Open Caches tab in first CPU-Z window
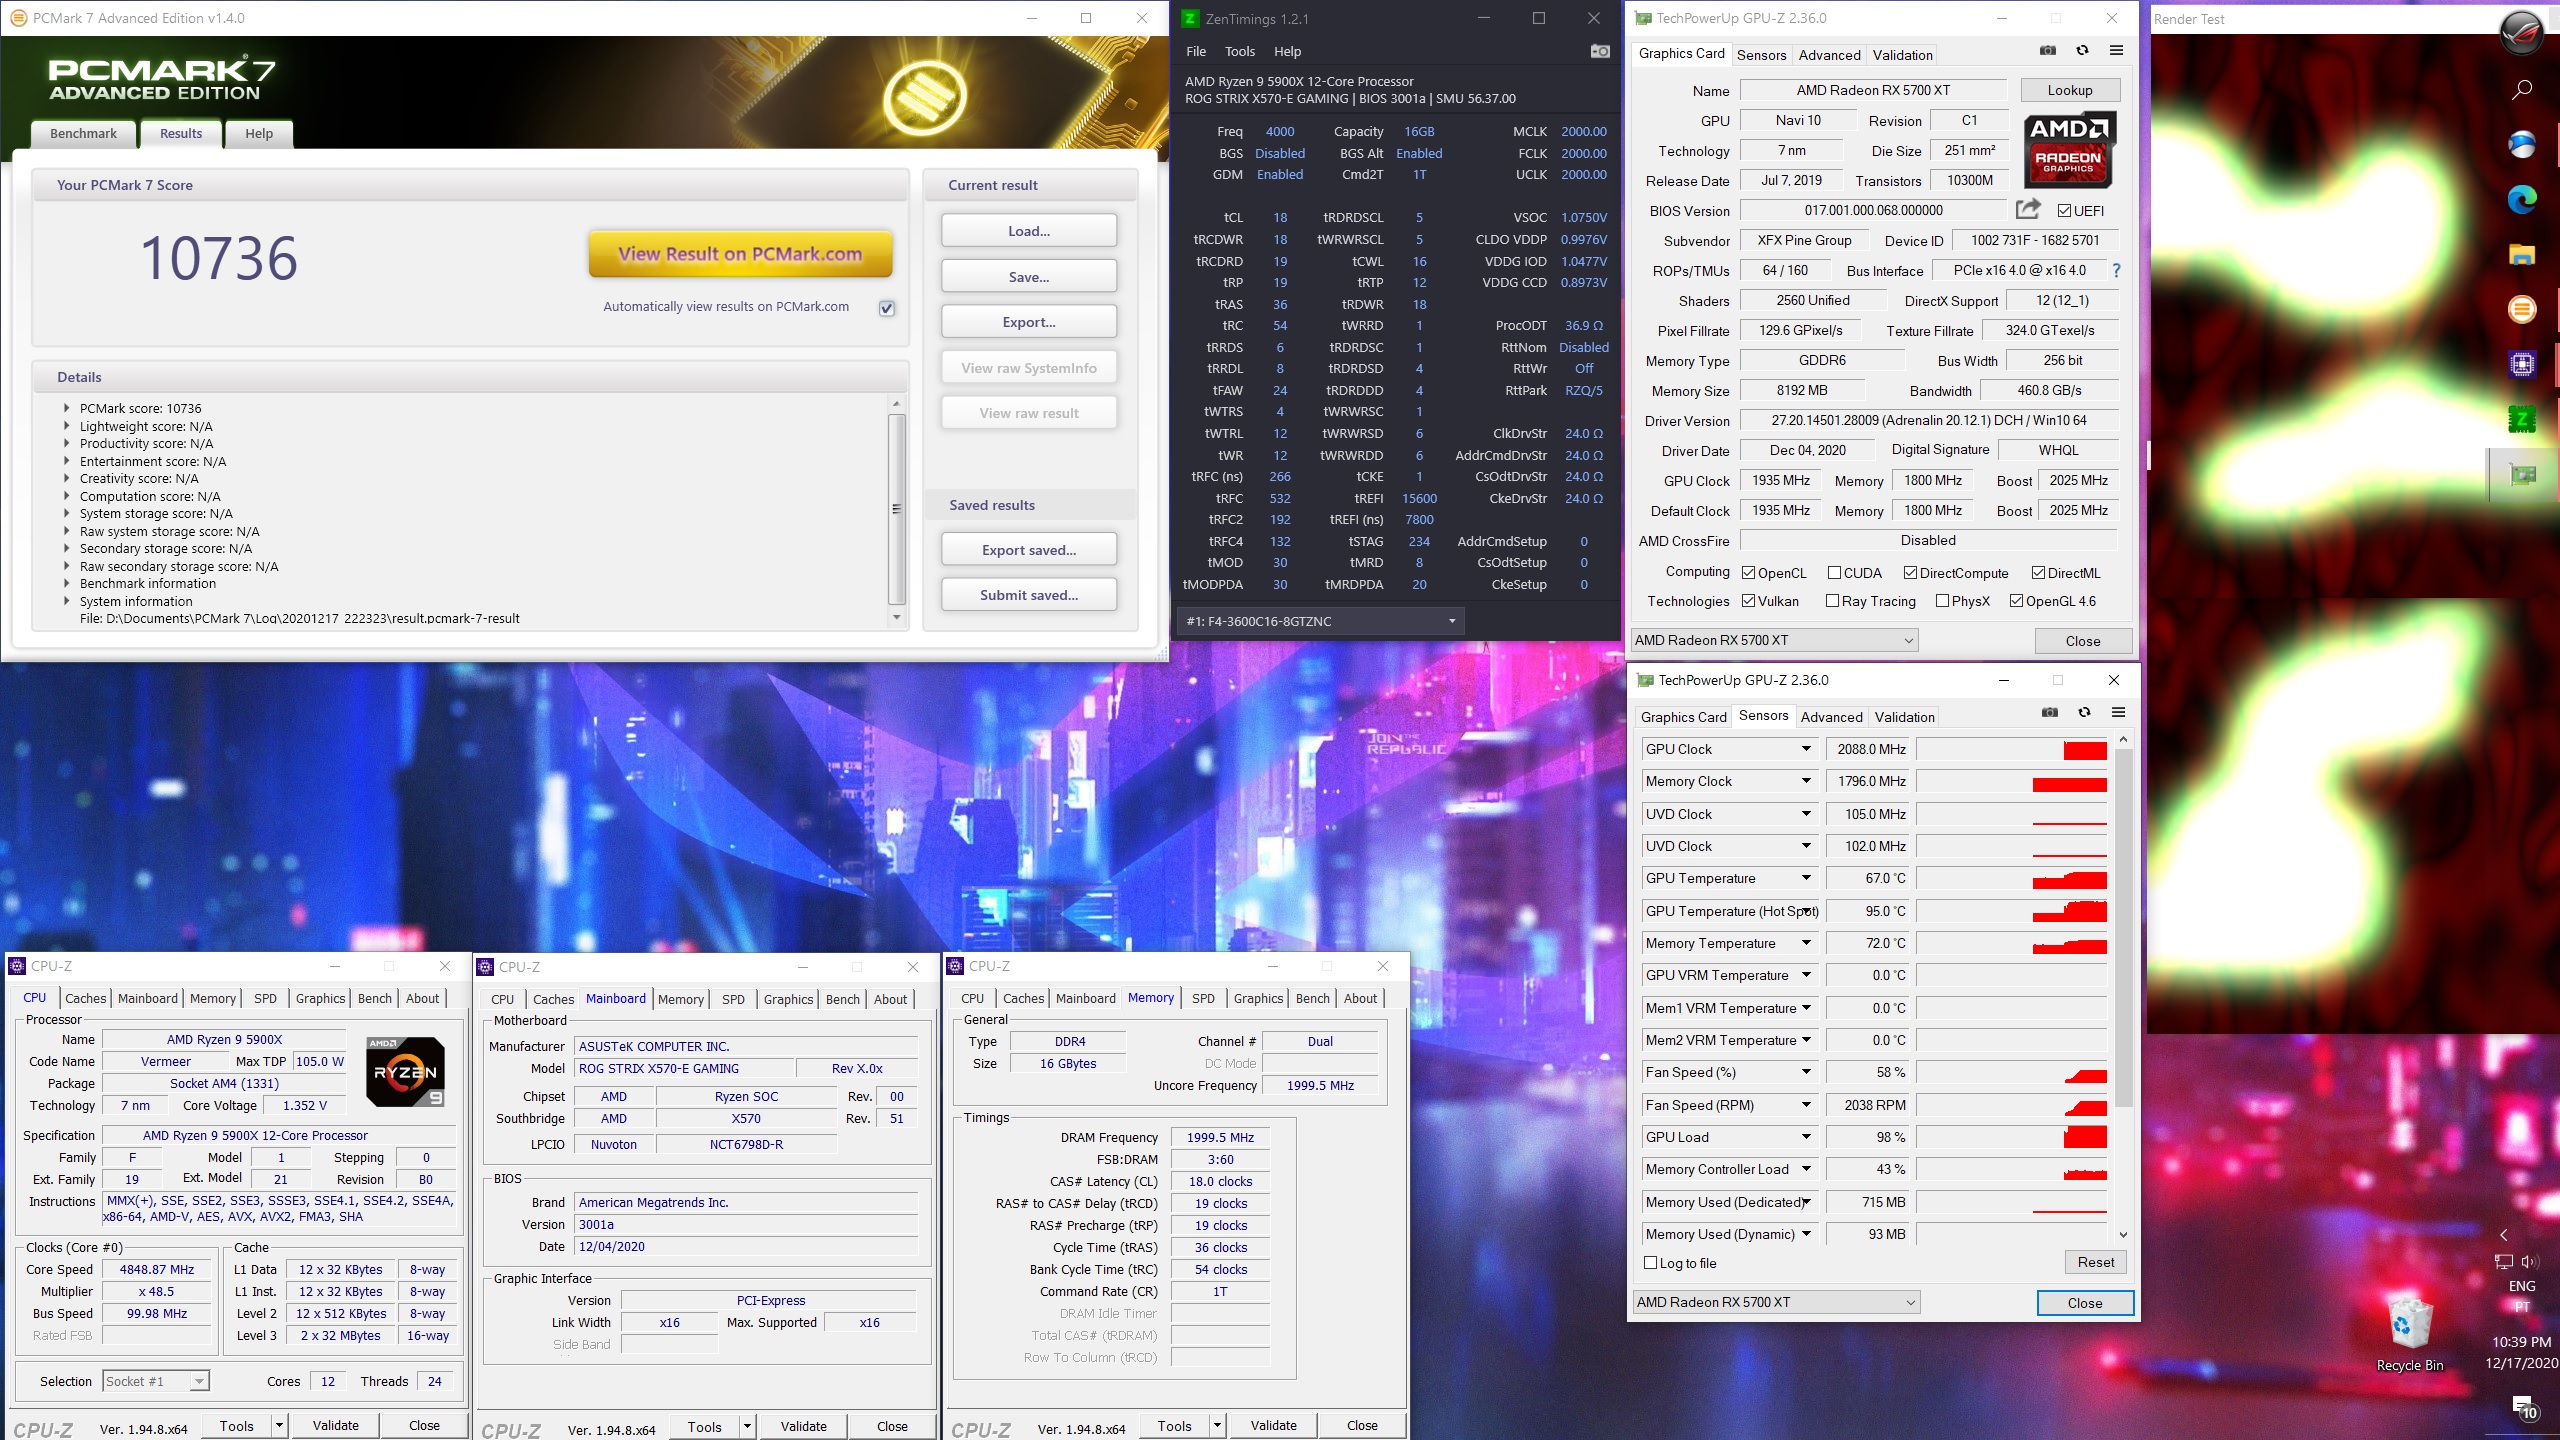This screenshot has width=2560, height=1440. [86, 998]
